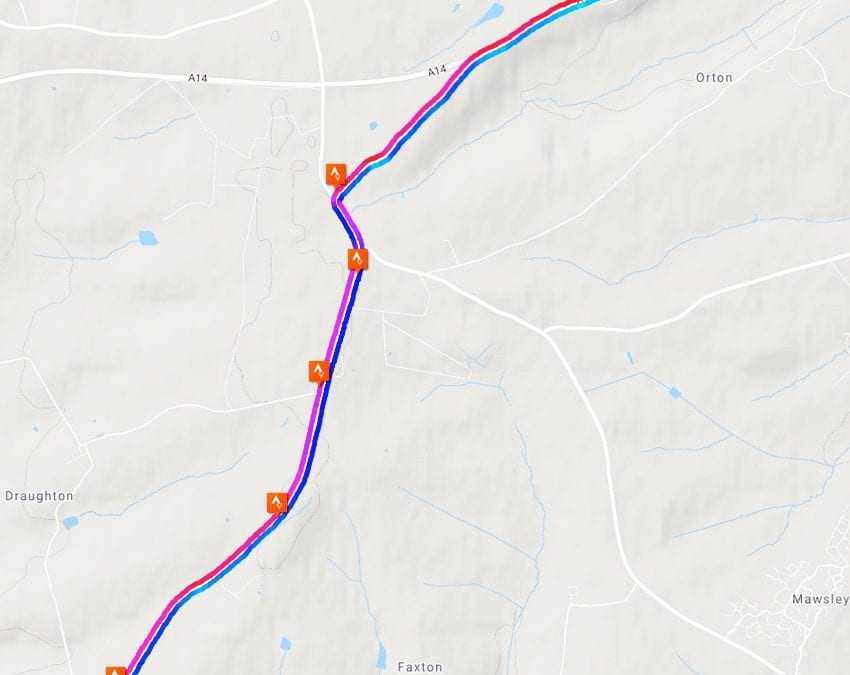
Task: Open the third orange segment marker from the top
Action: [x=319, y=371]
